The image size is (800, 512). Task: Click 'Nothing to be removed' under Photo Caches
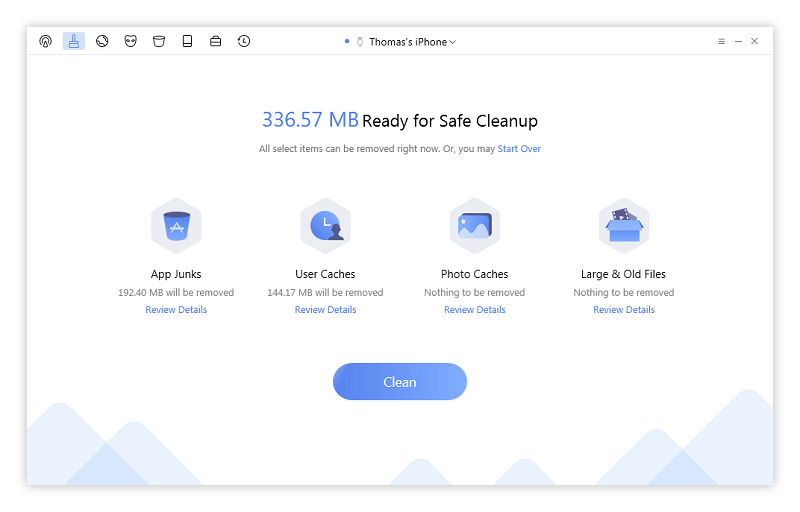pyautogui.click(x=474, y=293)
